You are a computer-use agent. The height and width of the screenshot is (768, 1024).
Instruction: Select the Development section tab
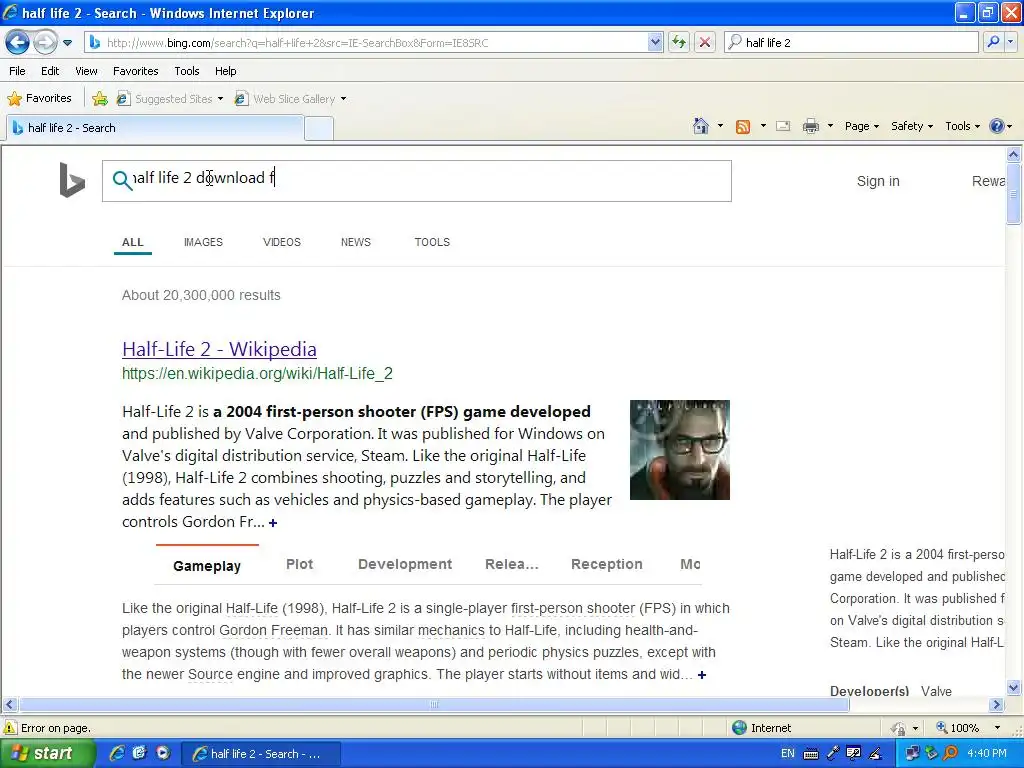pos(405,564)
